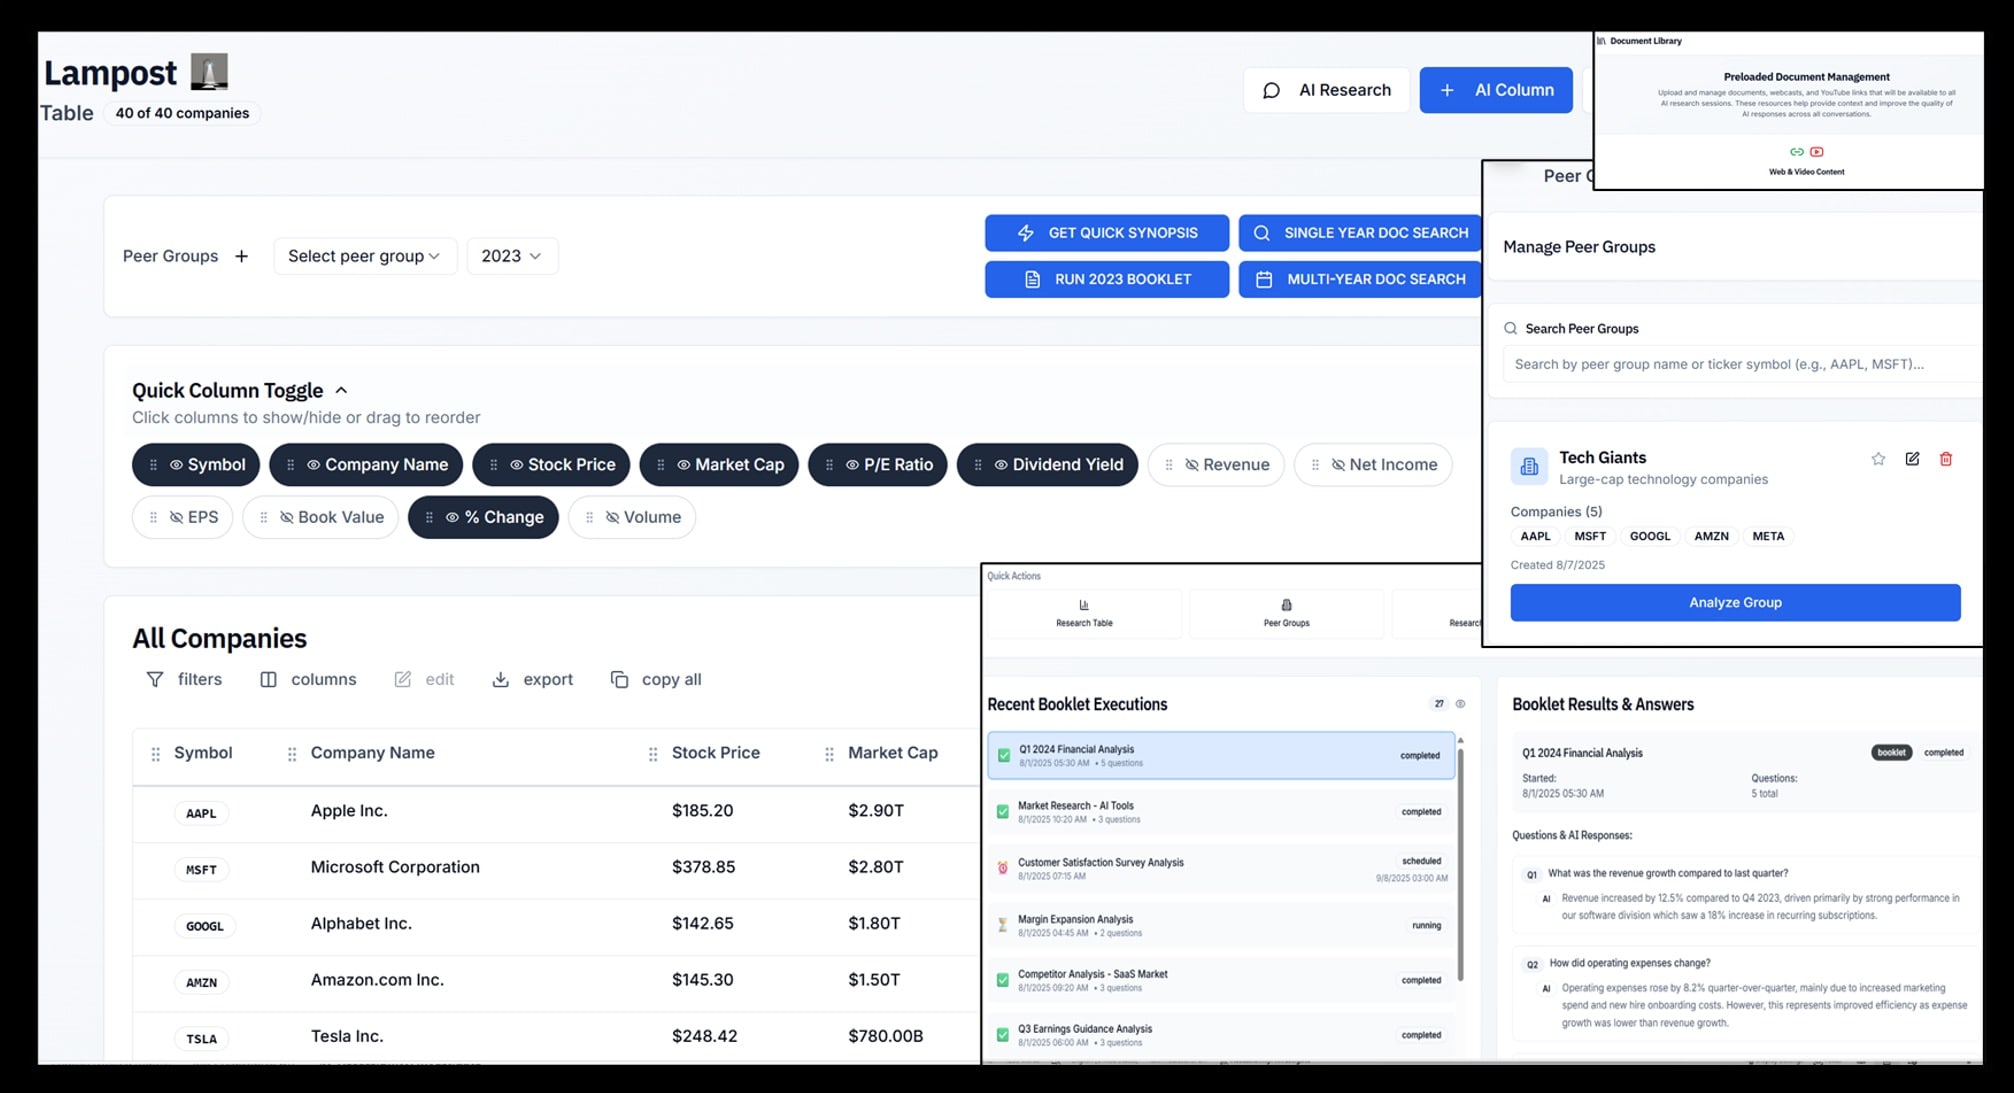Click booklet badge in Booklet Results panel
This screenshot has height=1093, width=2014.
(x=1891, y=753)
